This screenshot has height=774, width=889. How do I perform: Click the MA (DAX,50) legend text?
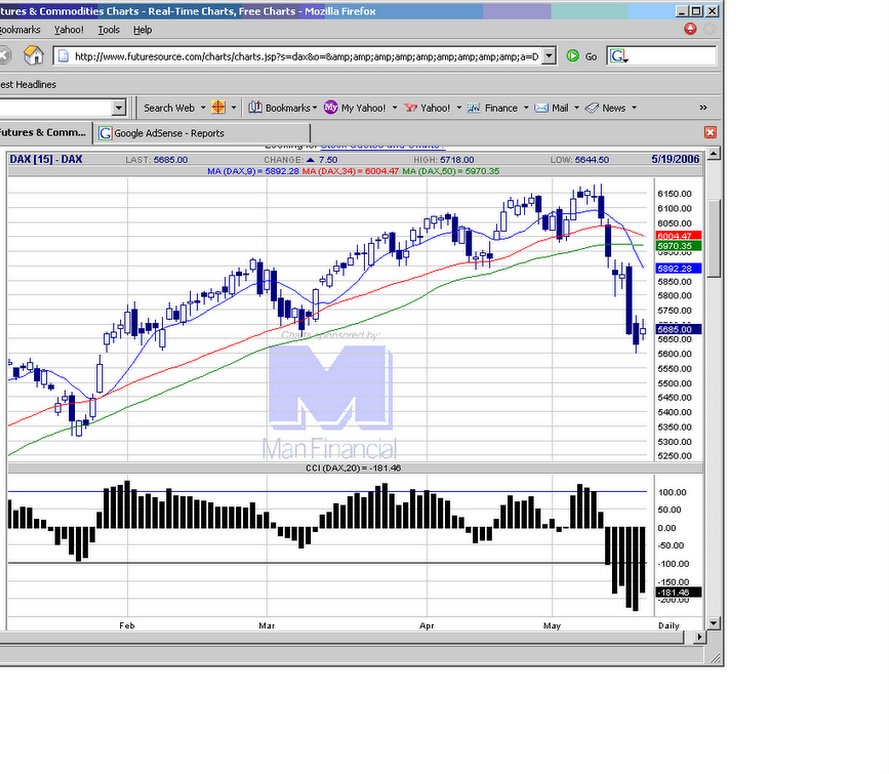point(451,171)
